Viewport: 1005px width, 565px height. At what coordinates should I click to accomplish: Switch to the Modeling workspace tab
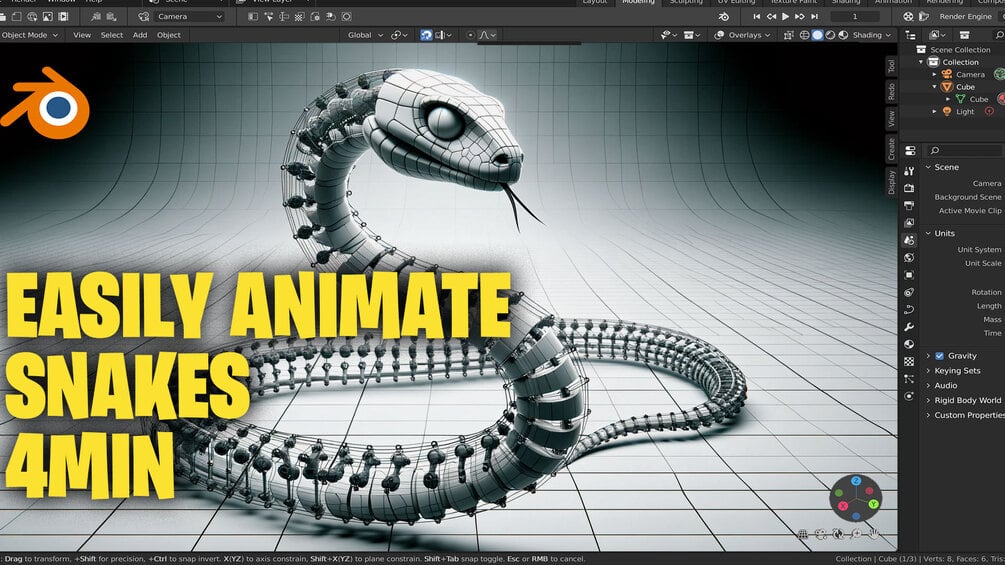point(638,3)
